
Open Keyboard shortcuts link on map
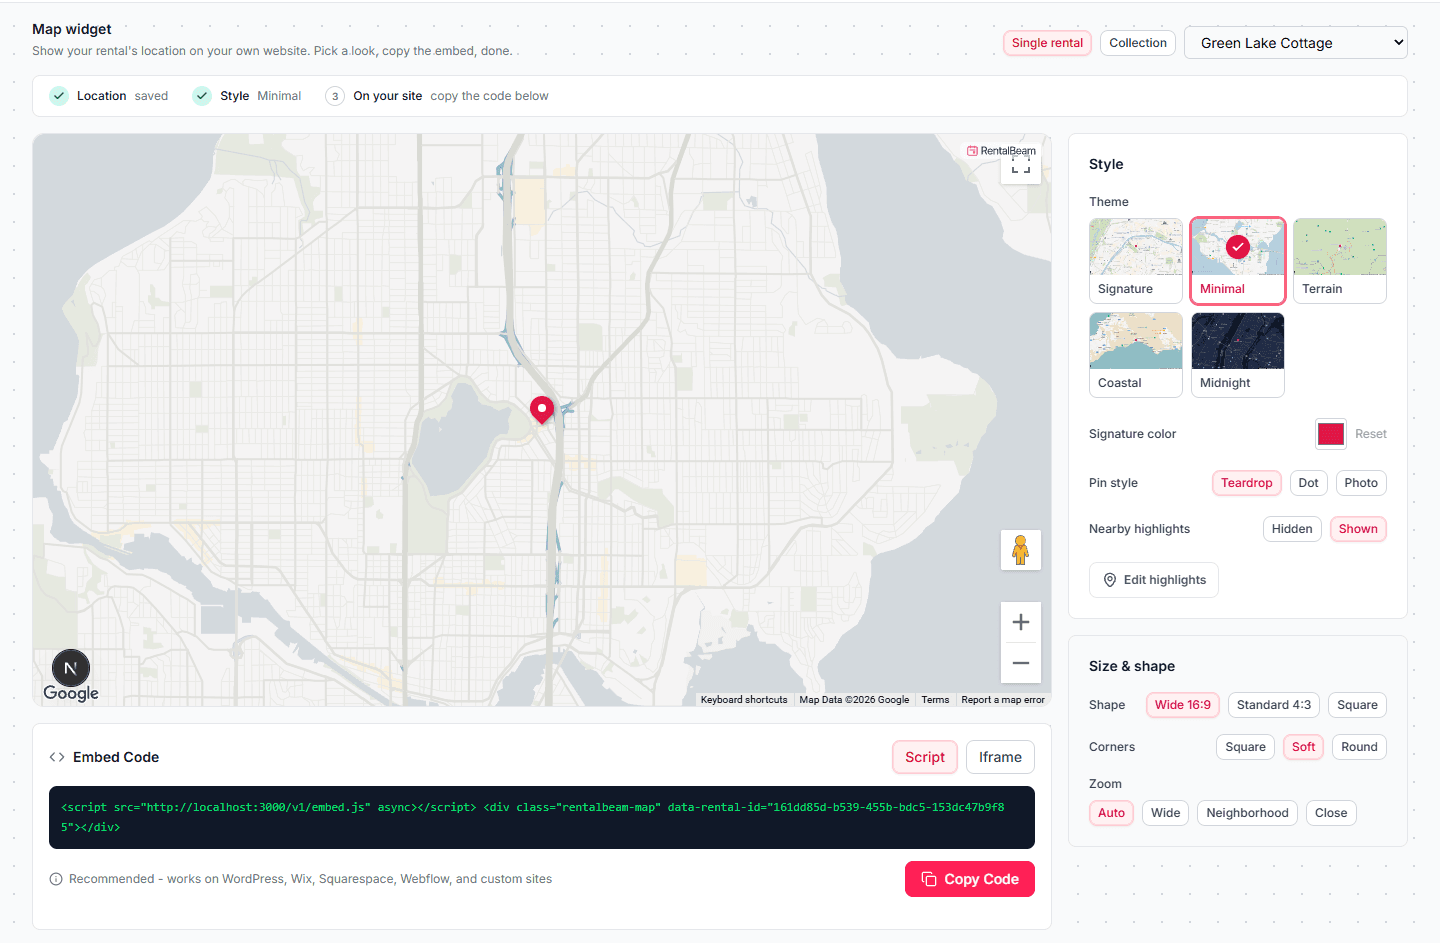click(x=744, y=700)
